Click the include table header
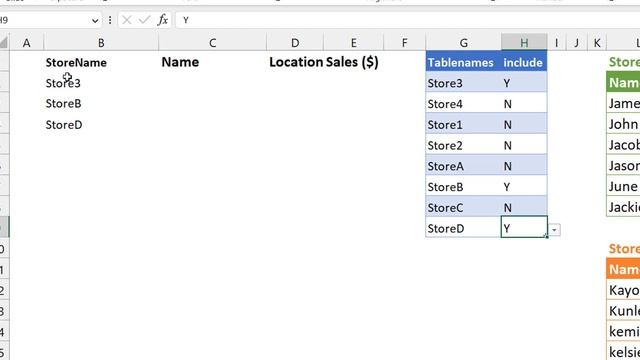Screen dimensions: 640x360 pos(524,62)
